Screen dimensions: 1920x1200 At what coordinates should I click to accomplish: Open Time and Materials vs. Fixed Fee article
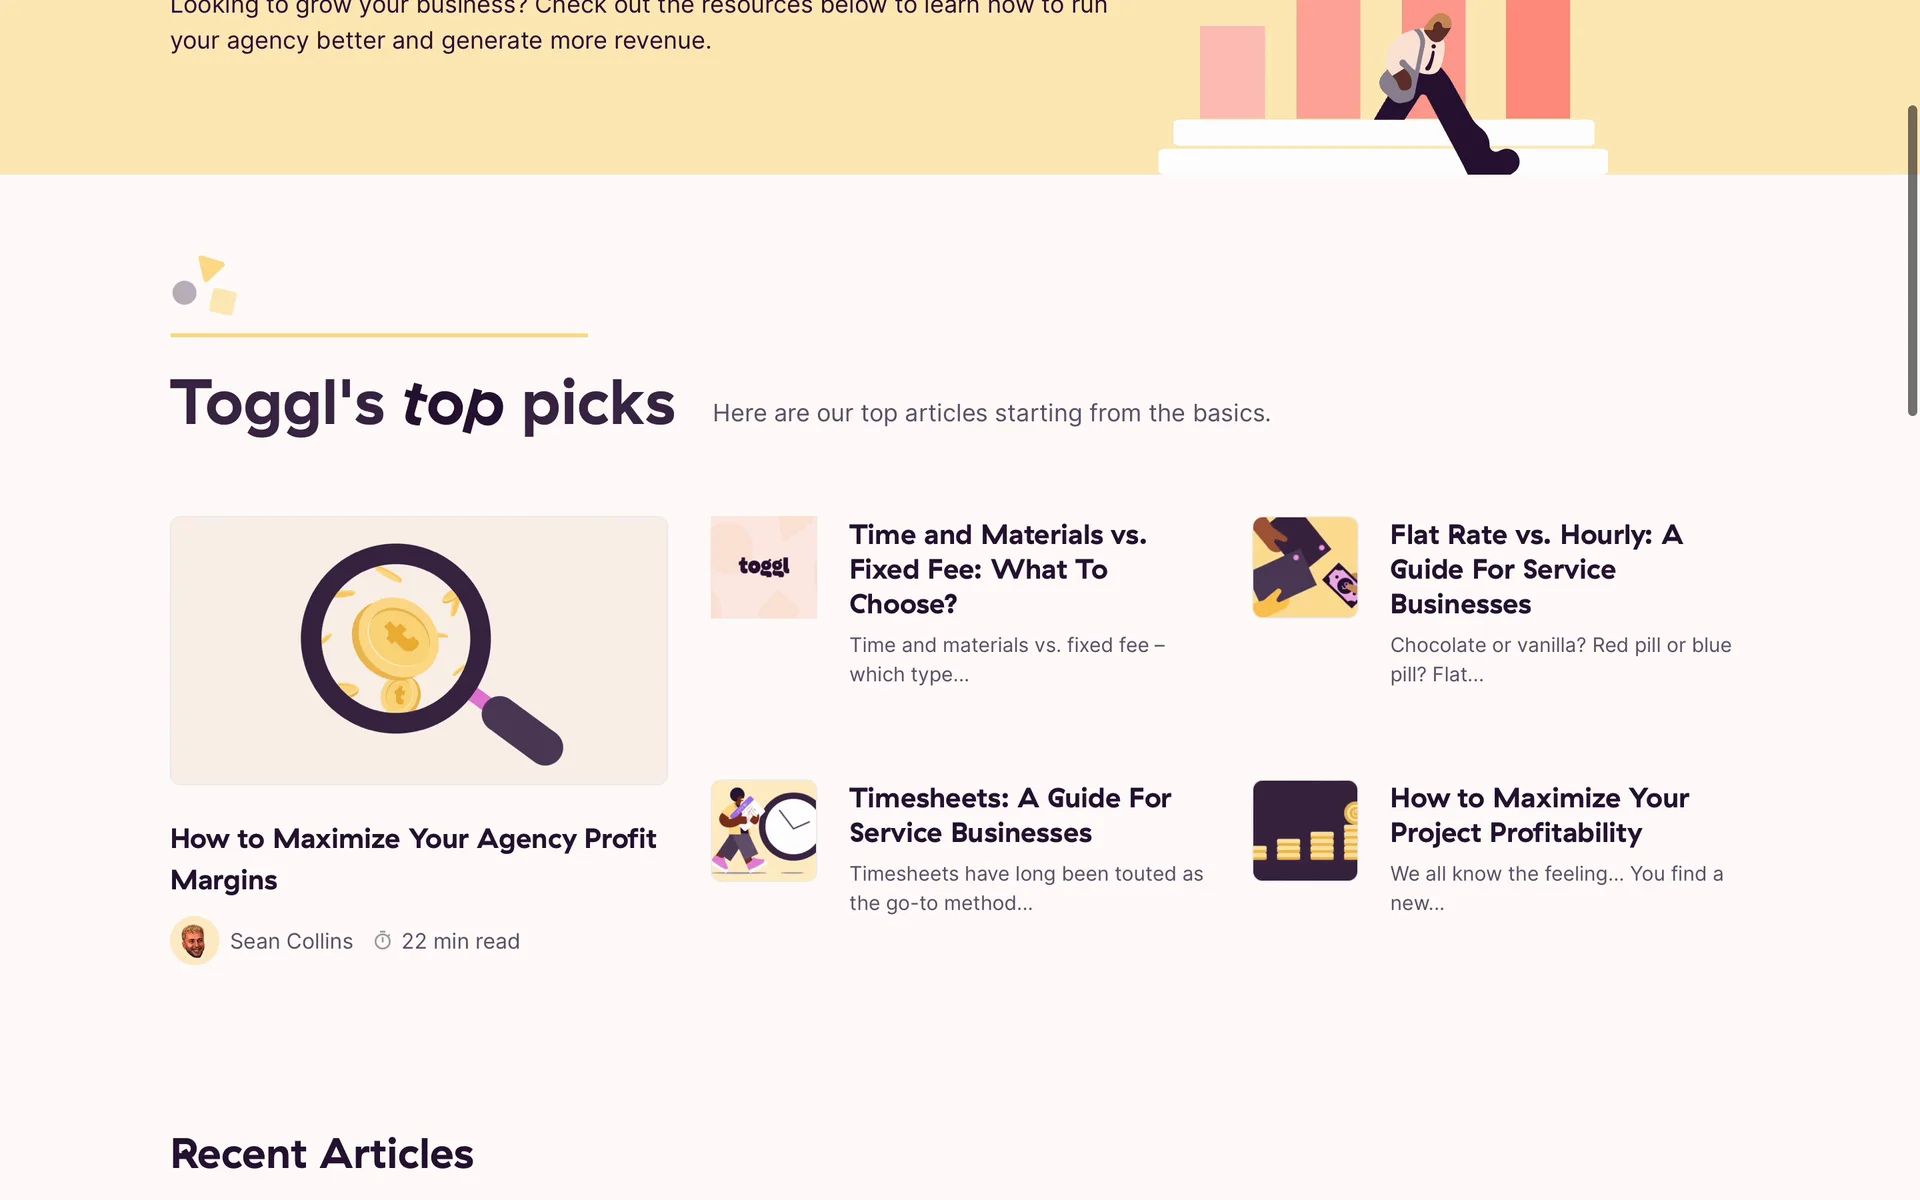tap(997, 569)
